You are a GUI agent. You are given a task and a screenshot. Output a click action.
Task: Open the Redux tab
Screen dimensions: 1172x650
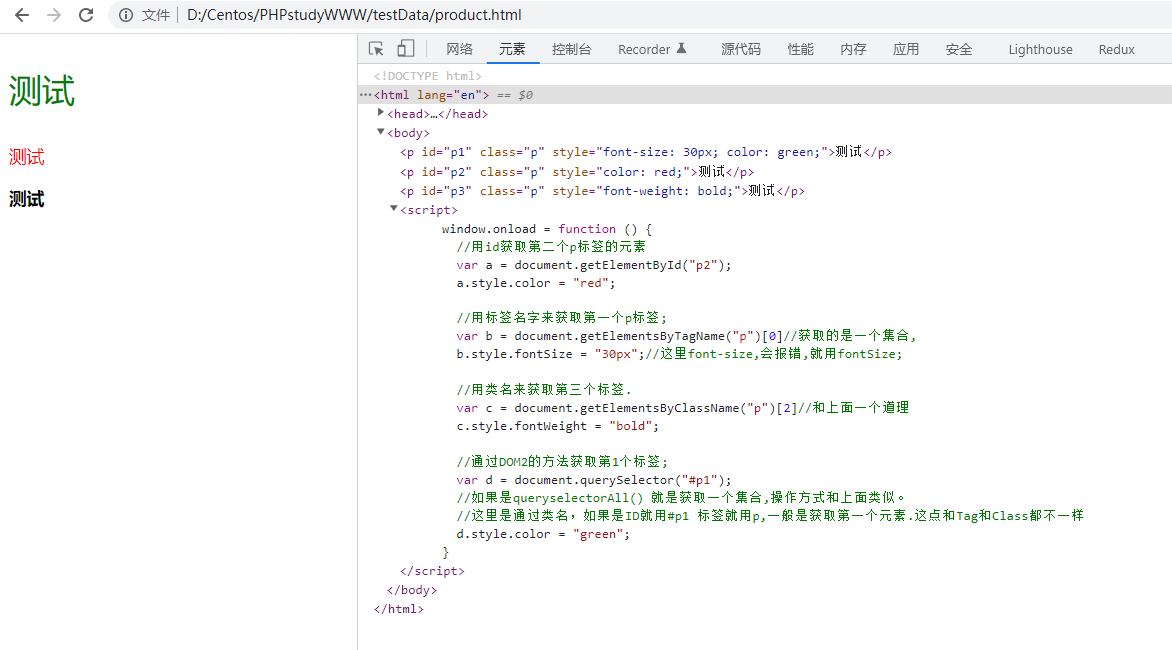point(1117,49)
